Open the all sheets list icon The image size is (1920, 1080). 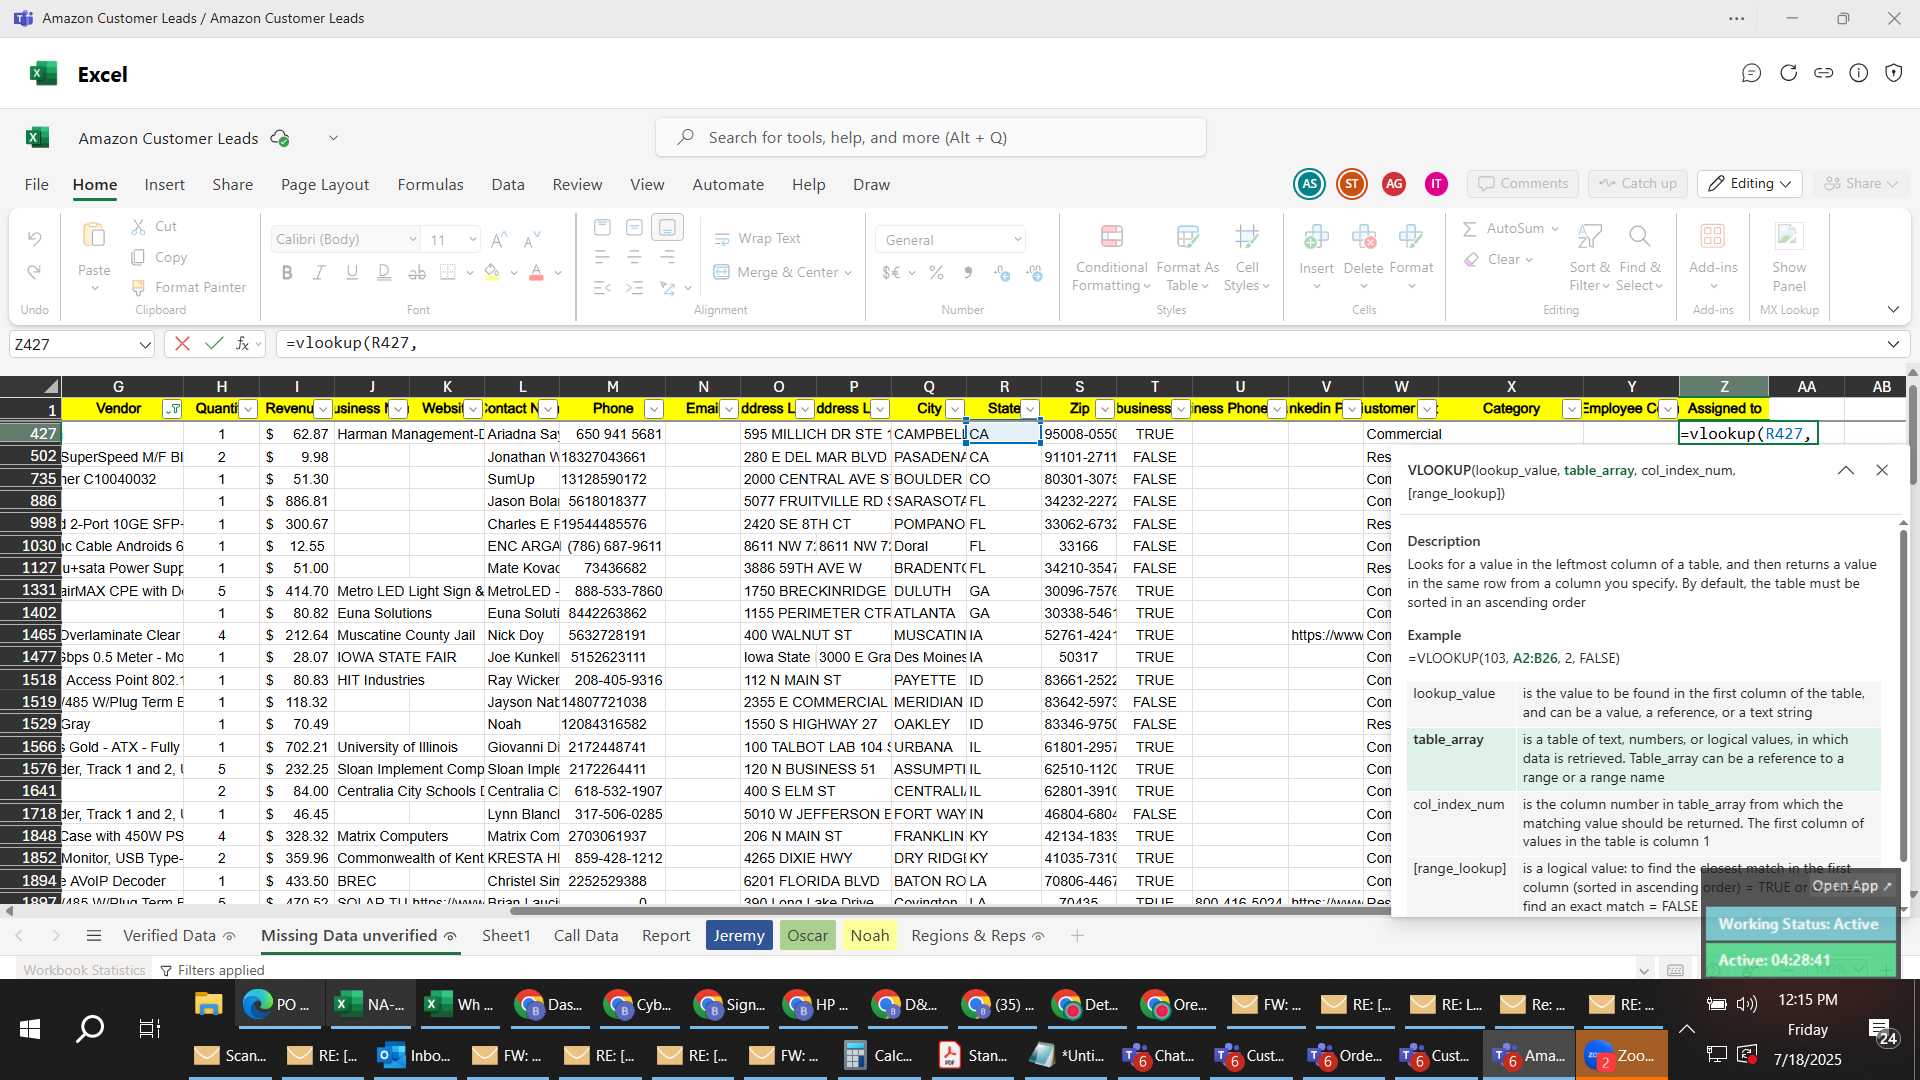click(94, 936)
